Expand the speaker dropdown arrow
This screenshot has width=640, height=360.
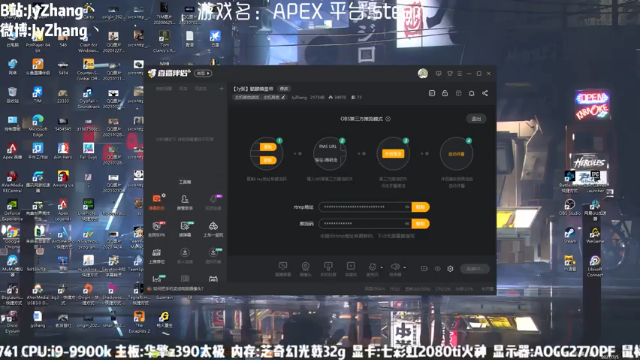(x=404, y=268)
